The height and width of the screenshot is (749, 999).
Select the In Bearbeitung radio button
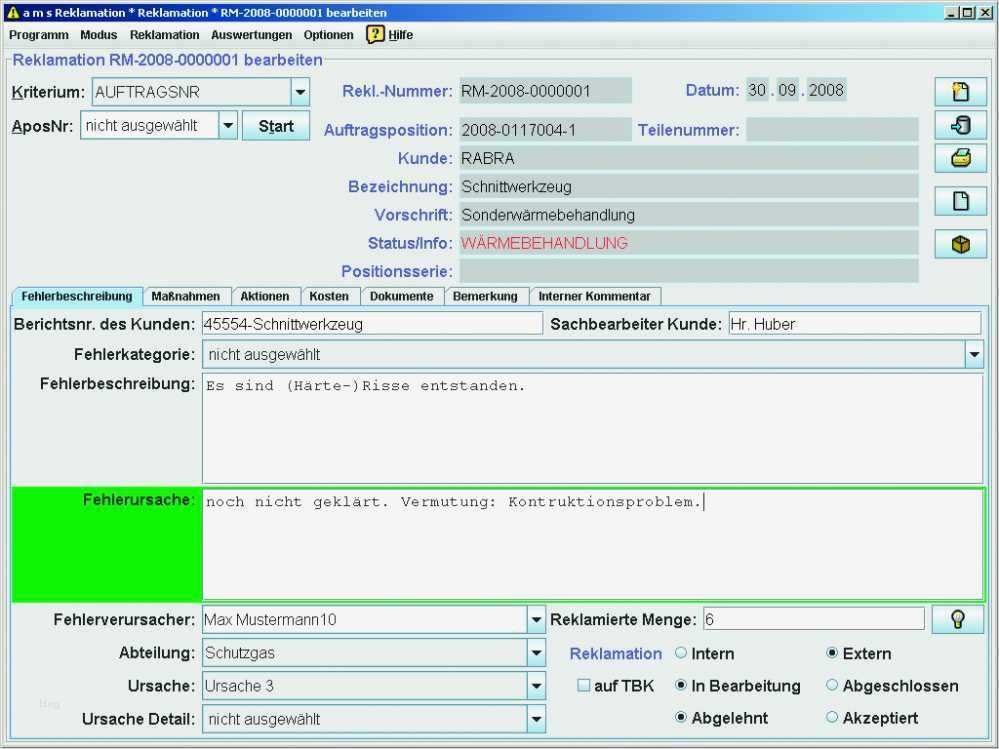point(680,685)
